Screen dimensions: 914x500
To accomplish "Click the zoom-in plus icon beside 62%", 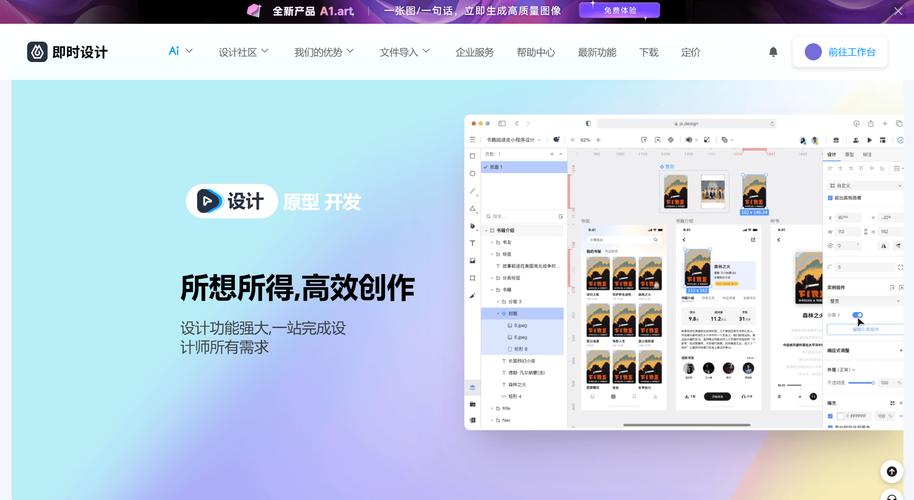I will [x=598, y=140].
